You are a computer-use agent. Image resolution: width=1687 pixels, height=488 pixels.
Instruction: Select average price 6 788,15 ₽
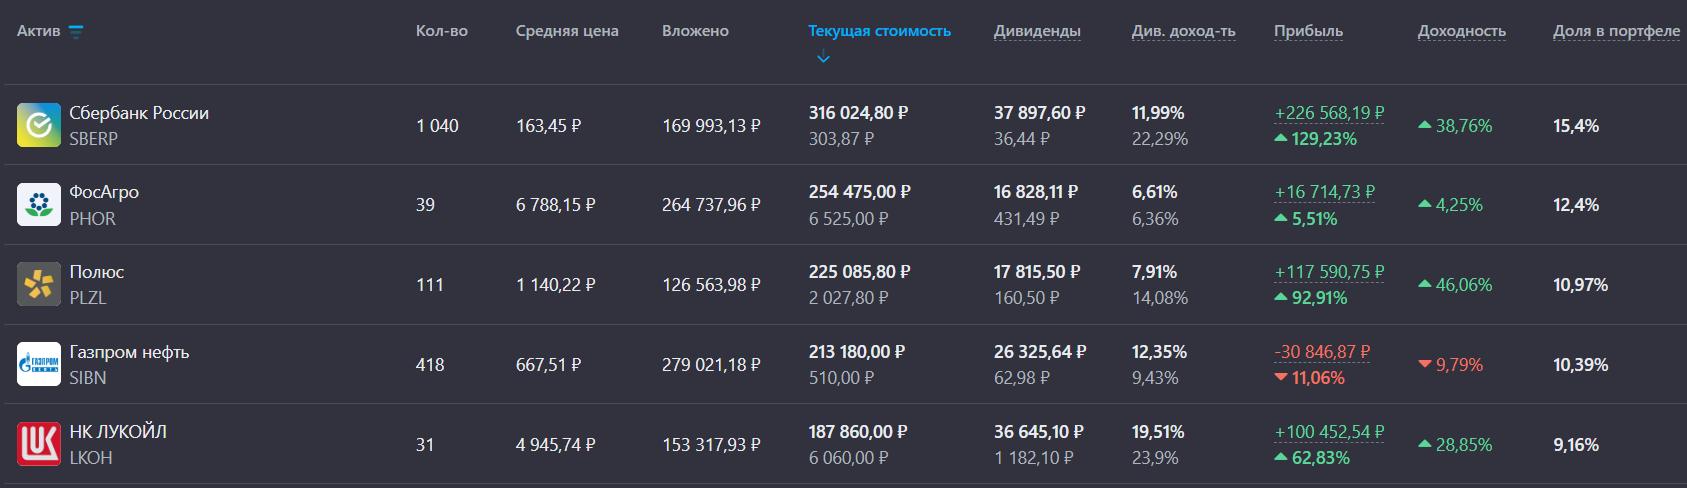pyautogui.click(x=555, y=205)
